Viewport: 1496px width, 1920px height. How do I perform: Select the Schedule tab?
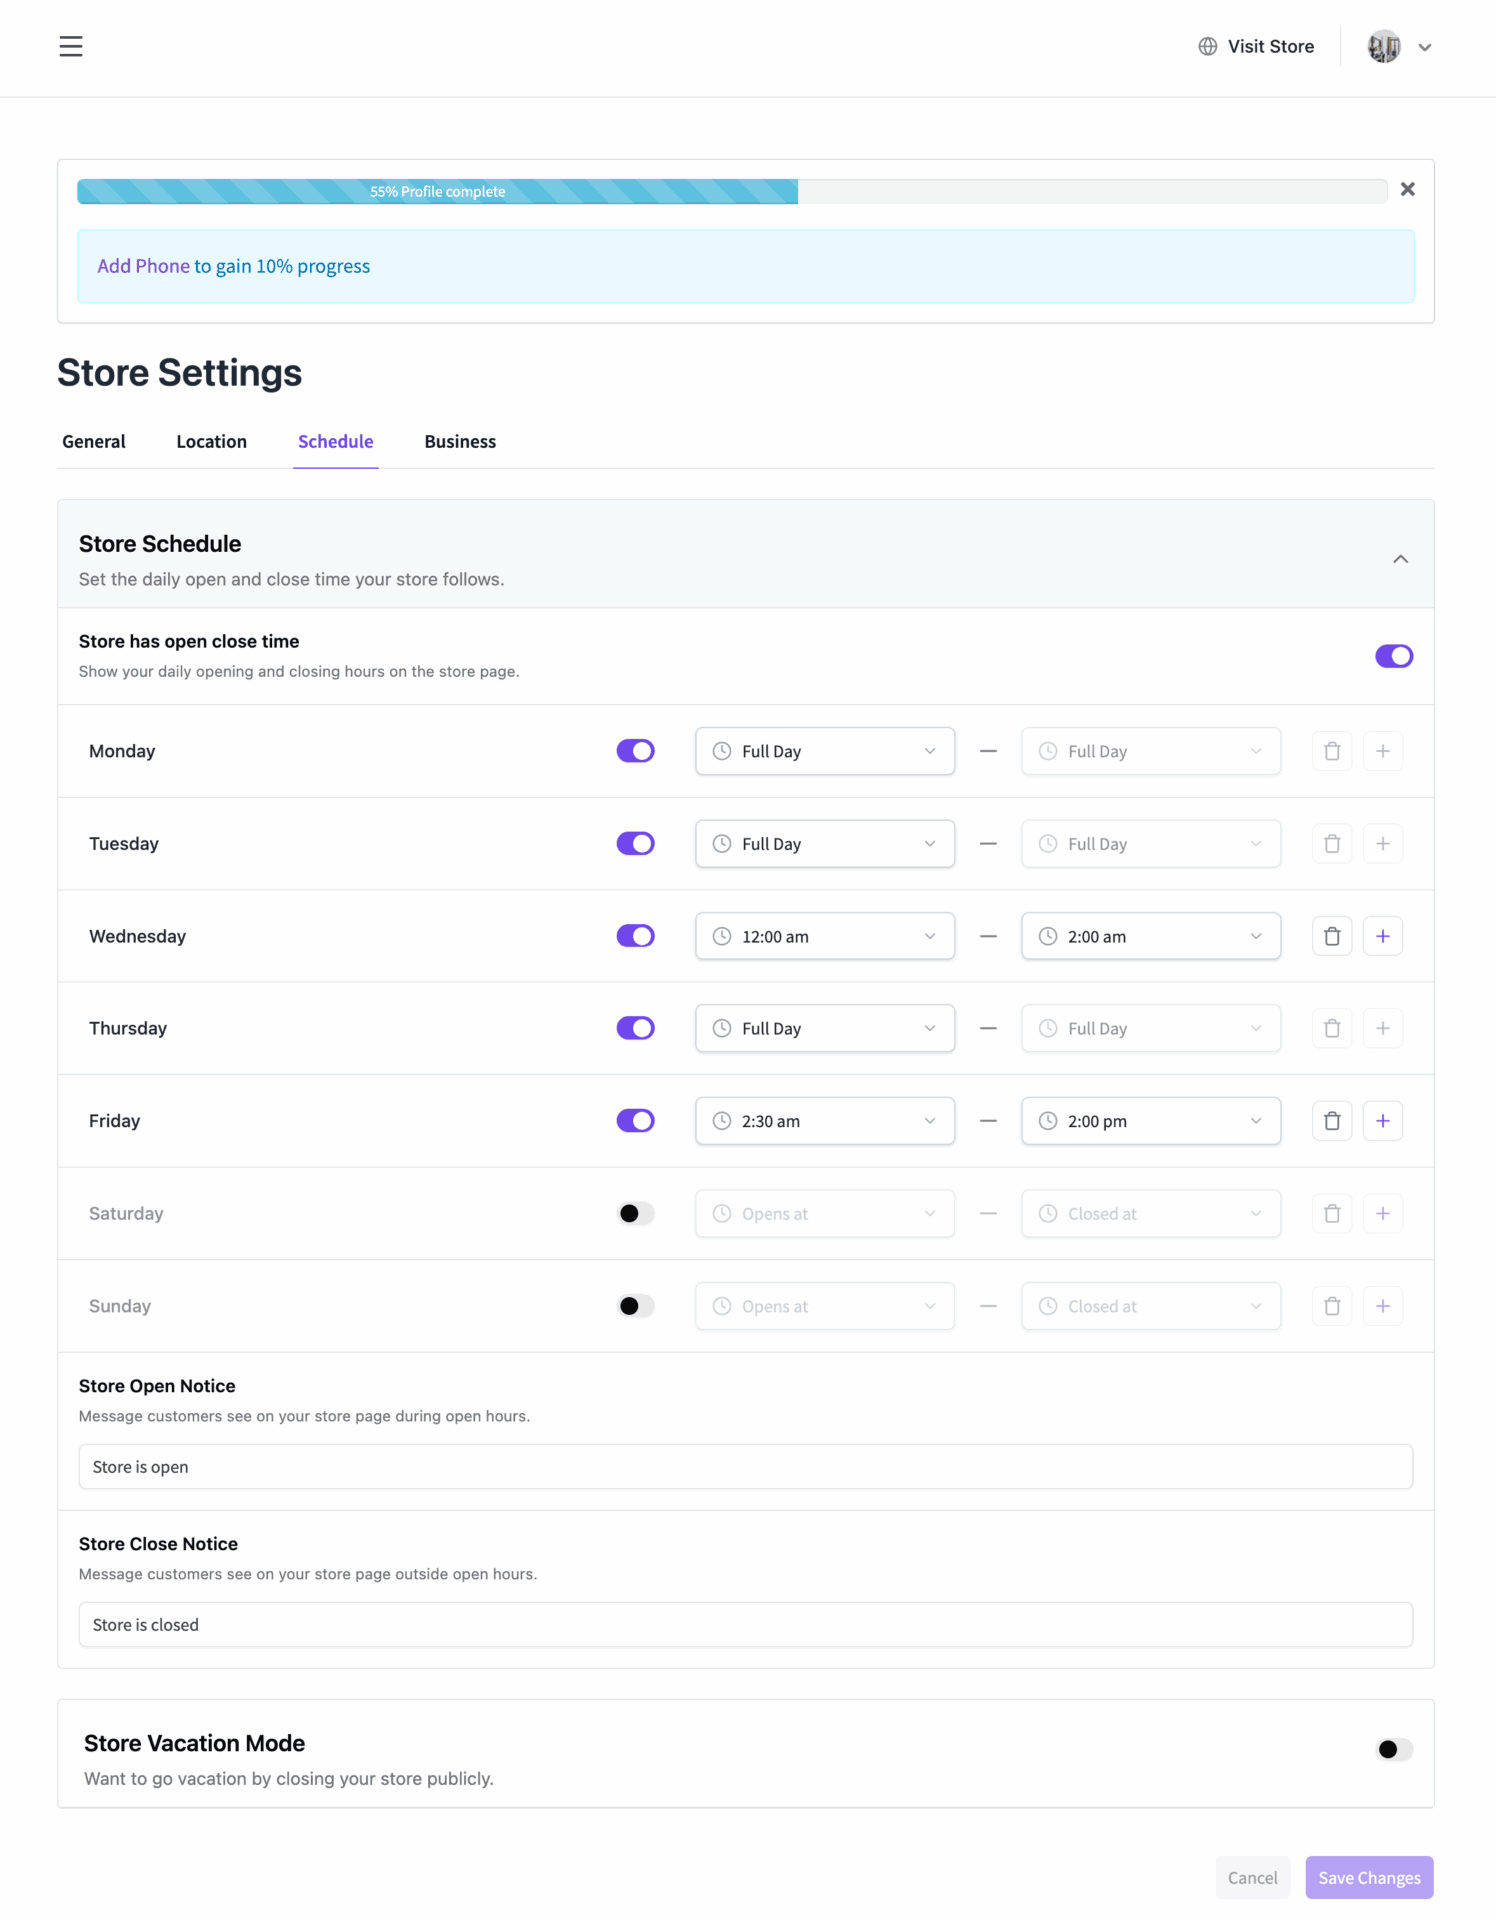click(336, 441)
